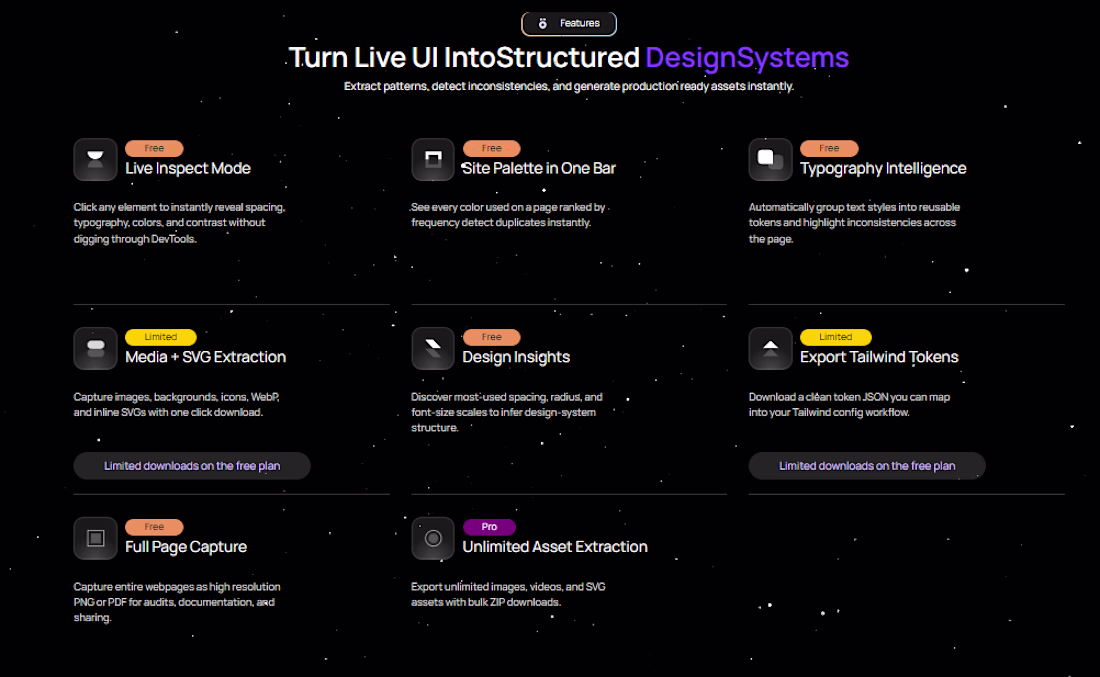
Task: Click the Site Palette in One Bar icon
Action: (433, 160)
